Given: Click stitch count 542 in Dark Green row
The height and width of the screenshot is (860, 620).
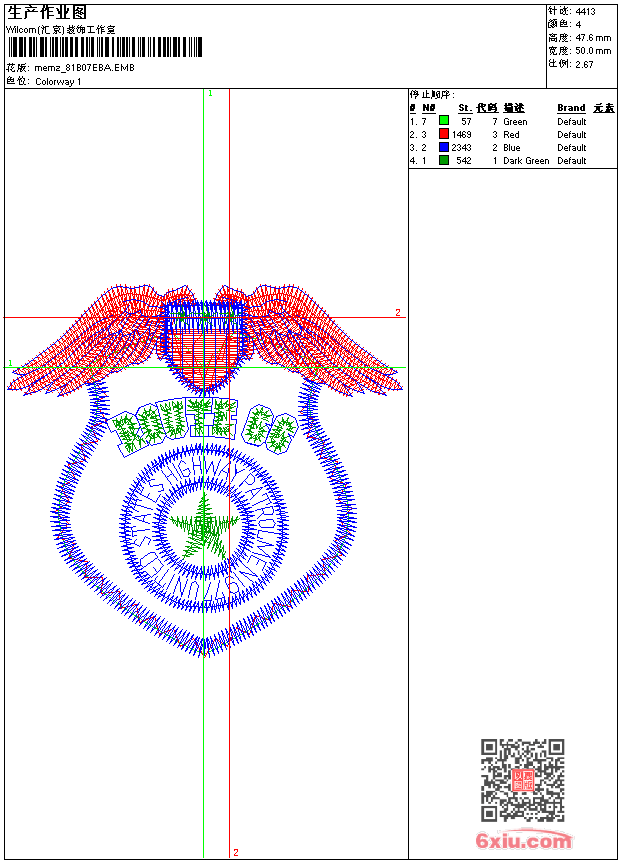Looking at the screenshot, I should [x=464, y=161].
